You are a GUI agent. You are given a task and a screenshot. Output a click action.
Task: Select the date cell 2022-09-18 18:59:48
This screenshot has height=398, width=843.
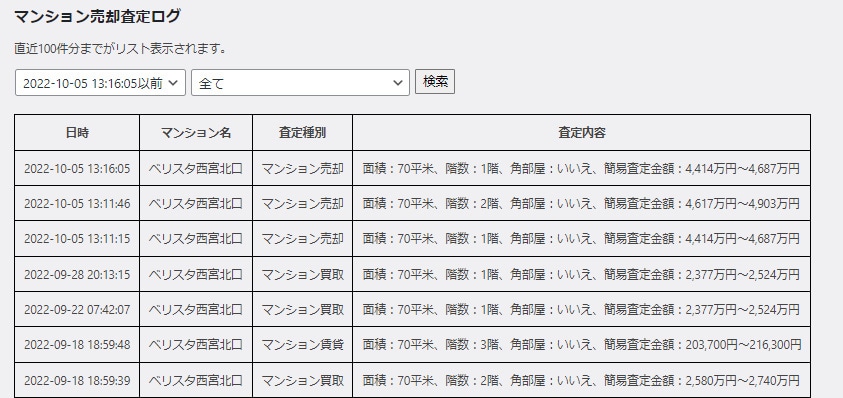click(77, 345)
